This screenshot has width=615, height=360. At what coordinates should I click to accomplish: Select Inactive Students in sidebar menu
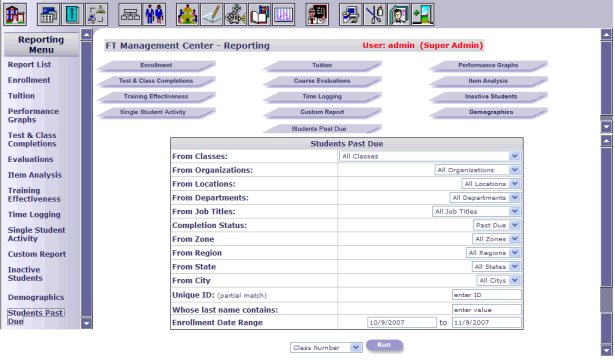coord(25,274)
